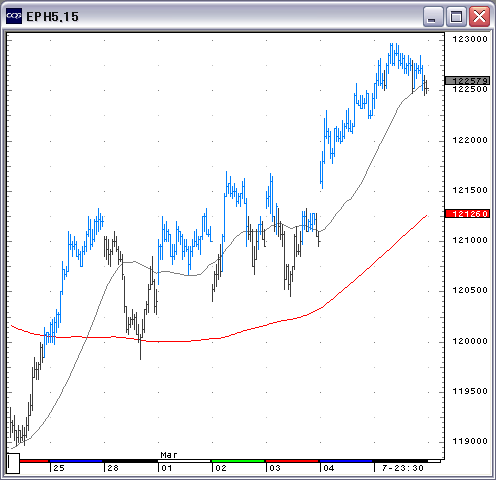Image resolution: width=496 pixels, height=480 pixels.
Task: Click the 123000 price axis label
Action: (x=470, y=39)
